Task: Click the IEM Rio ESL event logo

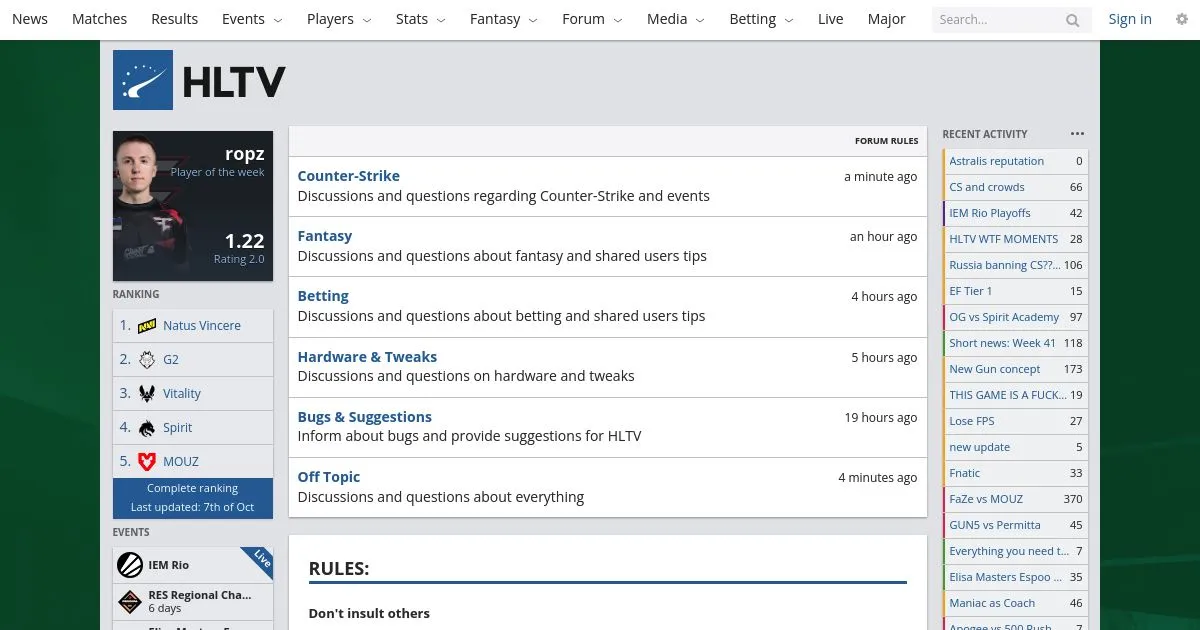Action: [130, 565]
